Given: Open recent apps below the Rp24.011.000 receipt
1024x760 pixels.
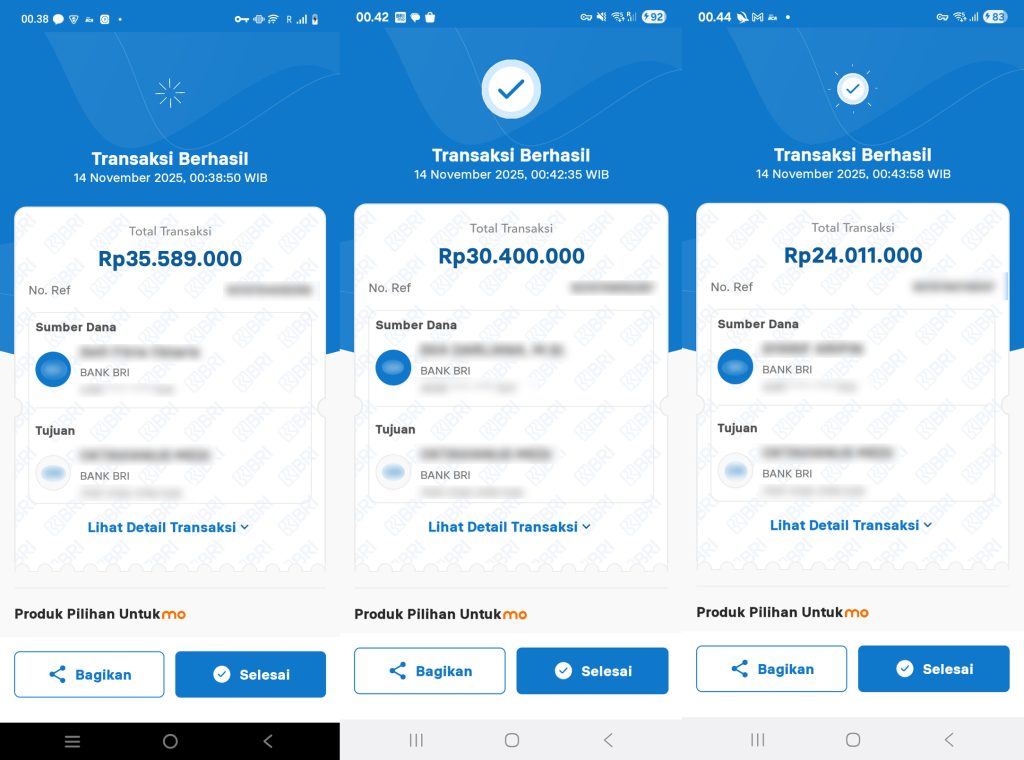Looking at the screenshot, I should tap(758, 740).
